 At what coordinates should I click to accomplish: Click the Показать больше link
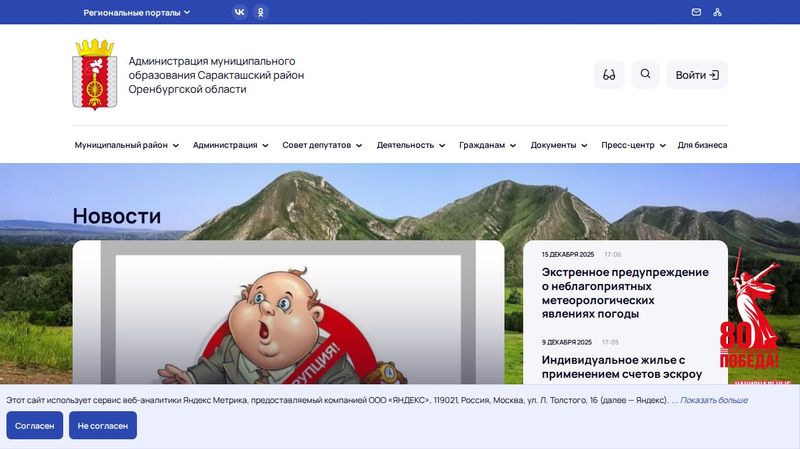pyautogui.click(x=714, y=400)
